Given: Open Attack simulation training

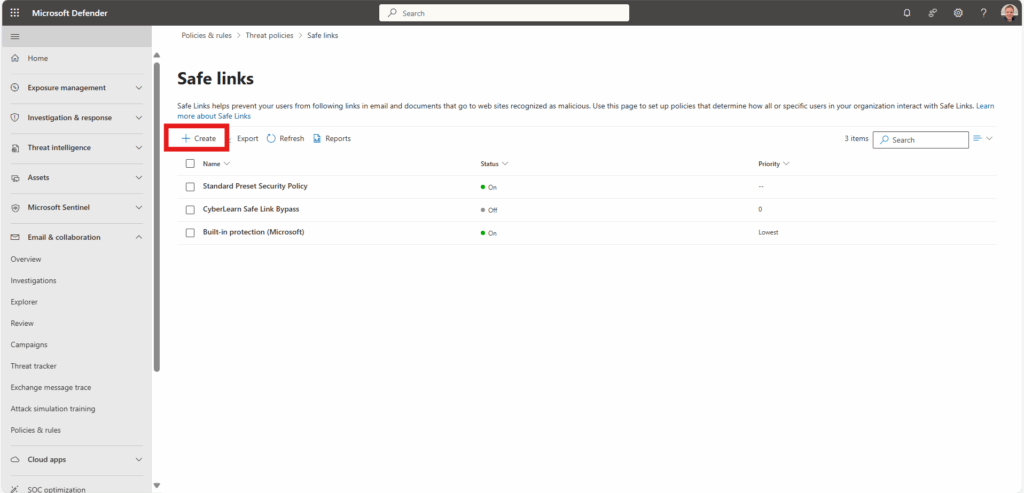Looking at the screenshot, I should tap(53, 409).
